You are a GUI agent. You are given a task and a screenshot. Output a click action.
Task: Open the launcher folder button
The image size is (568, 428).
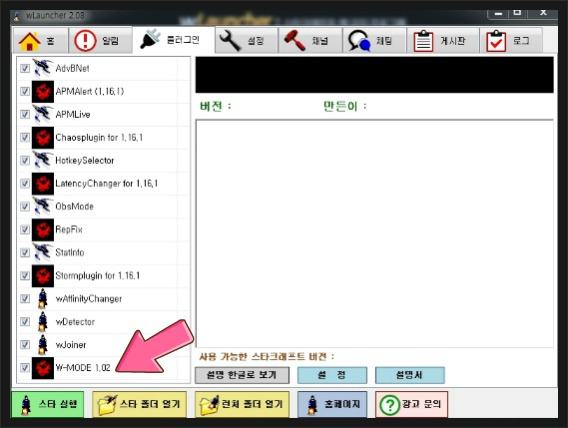242,404
